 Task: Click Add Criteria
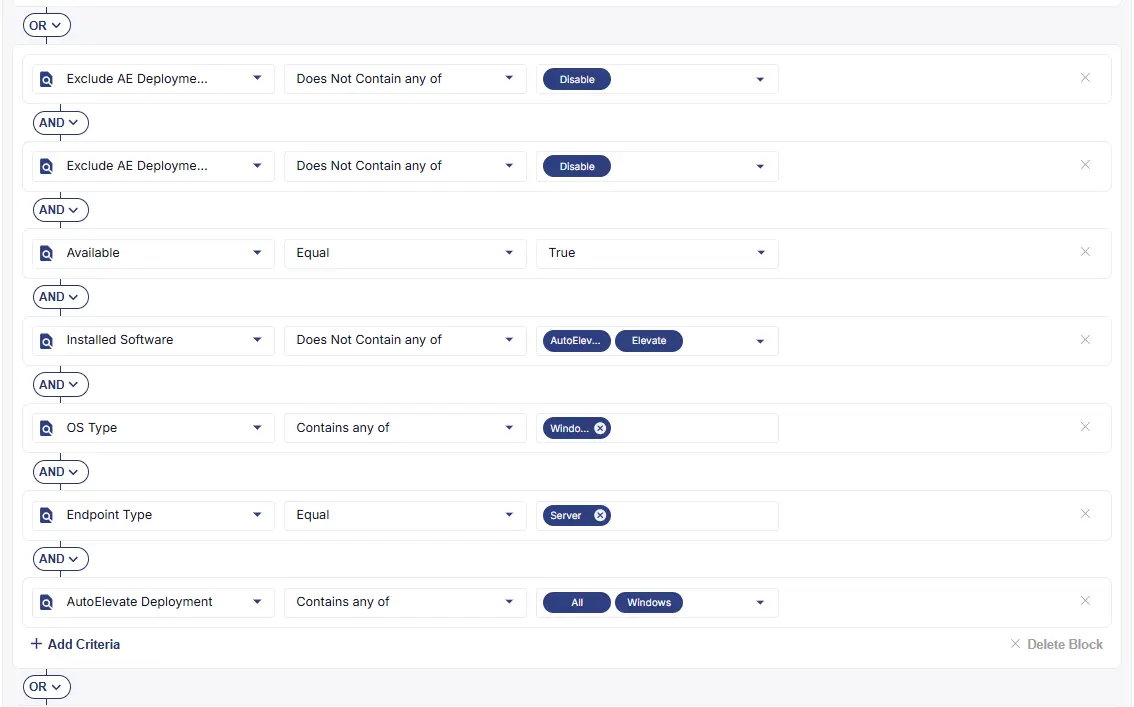coord(75,644)
